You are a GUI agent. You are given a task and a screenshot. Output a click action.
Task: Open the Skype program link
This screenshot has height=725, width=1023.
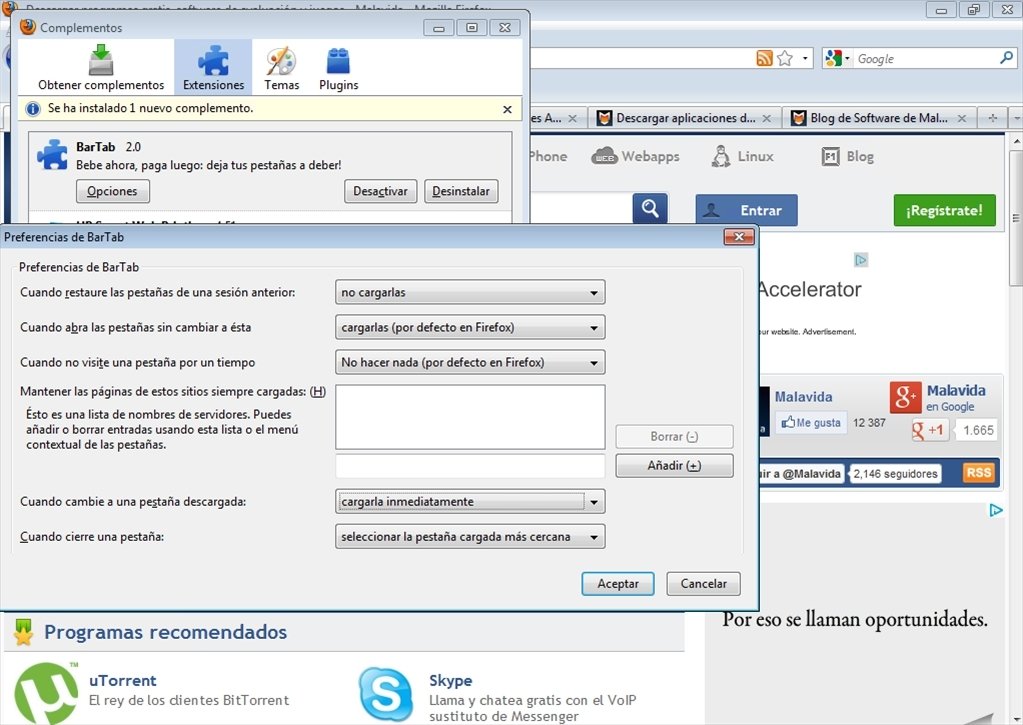(x=450, y=681)
